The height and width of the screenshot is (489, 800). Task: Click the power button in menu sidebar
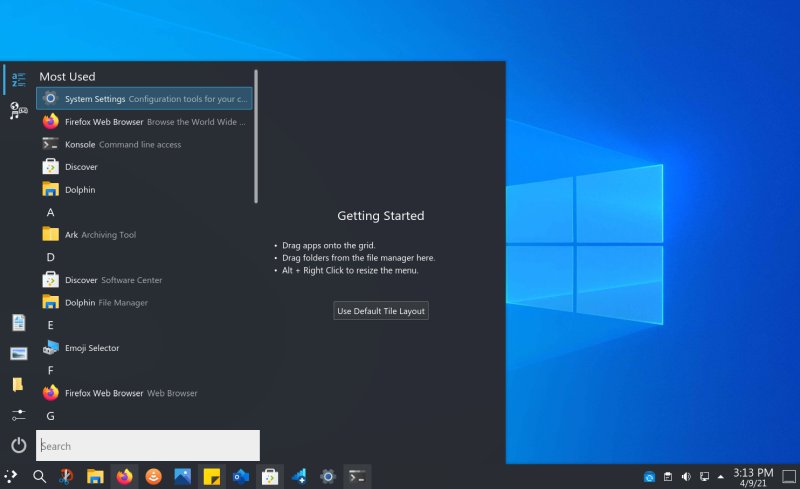click(x=18, y=445)
